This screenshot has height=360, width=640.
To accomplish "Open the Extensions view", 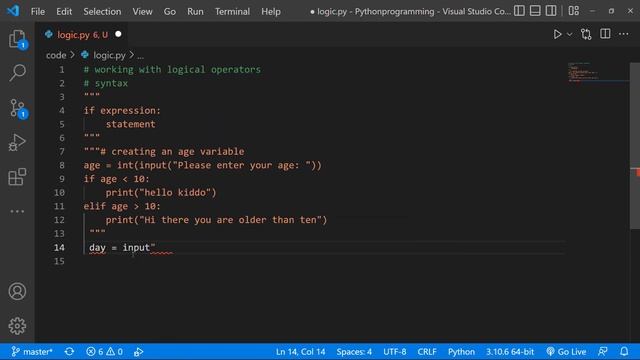I will pyautogui.click(x=17, y=177).
